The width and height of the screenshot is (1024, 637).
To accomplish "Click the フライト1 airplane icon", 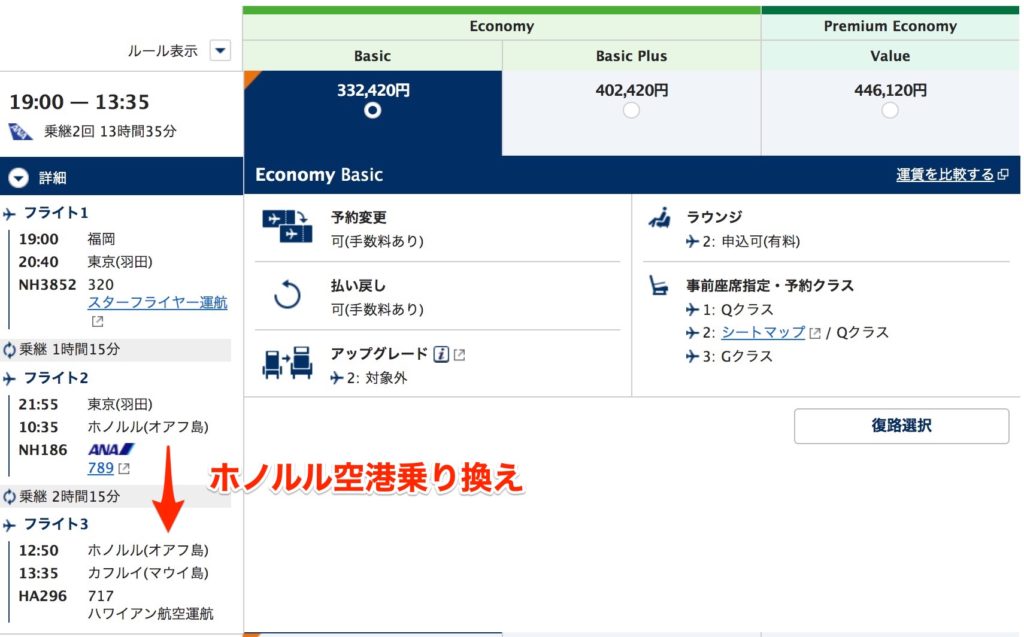I will 9,214.
